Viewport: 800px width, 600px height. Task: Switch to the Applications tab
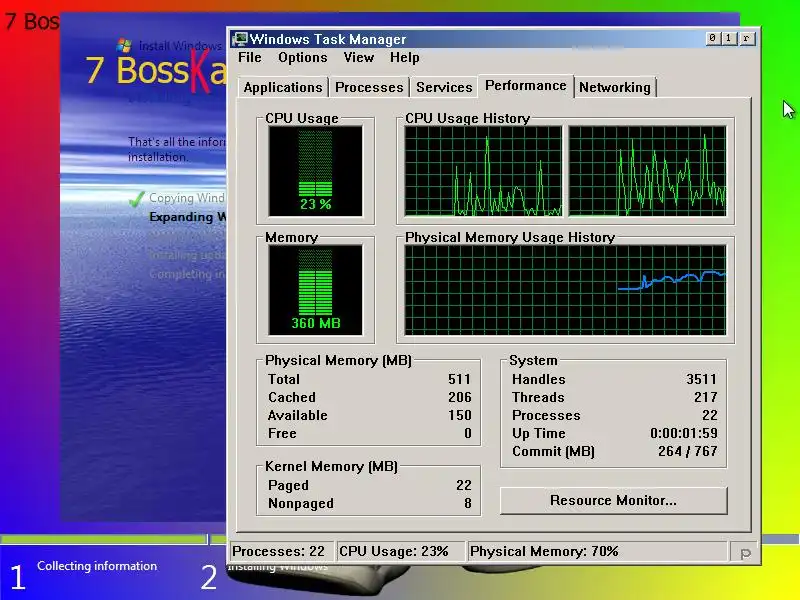coord(283,87)
